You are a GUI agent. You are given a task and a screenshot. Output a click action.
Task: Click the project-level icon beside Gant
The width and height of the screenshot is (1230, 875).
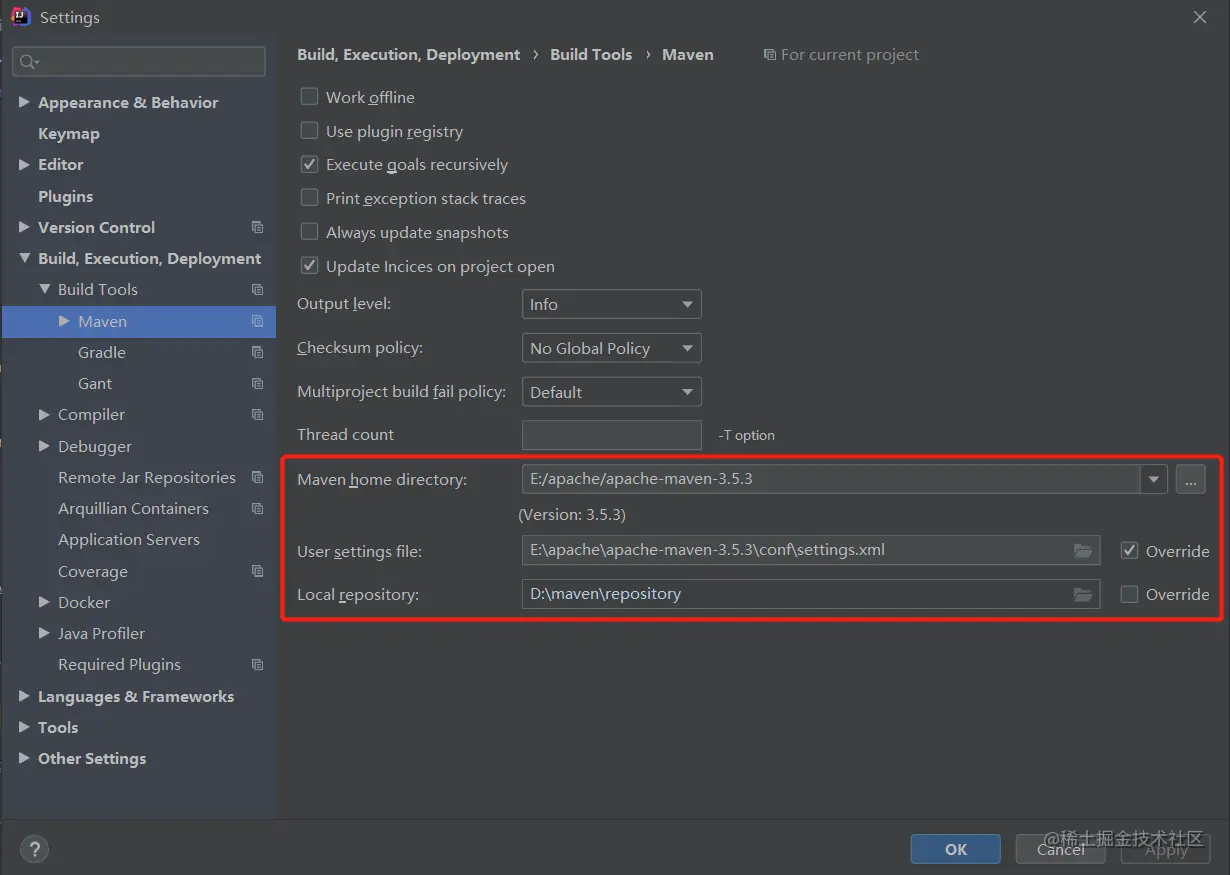(x=257, y=383)
